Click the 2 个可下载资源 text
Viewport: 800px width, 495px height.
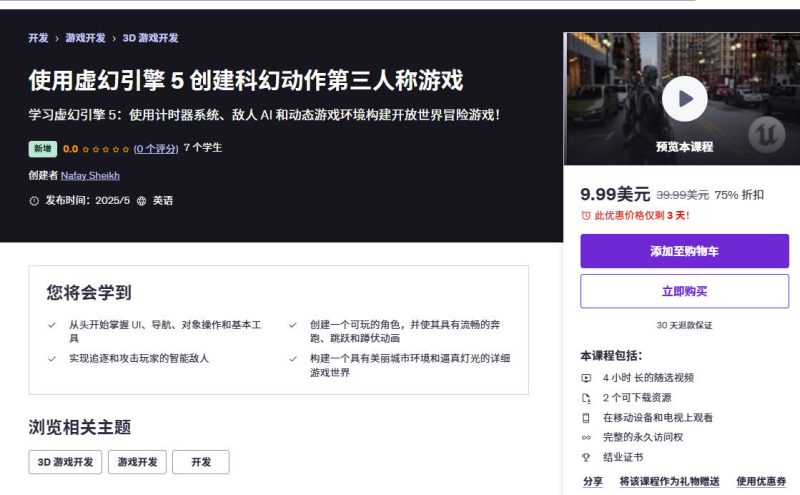(637, 398)
